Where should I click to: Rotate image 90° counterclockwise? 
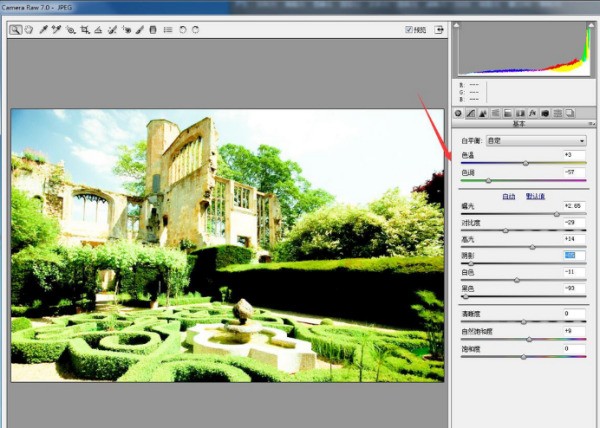point(181,30)
